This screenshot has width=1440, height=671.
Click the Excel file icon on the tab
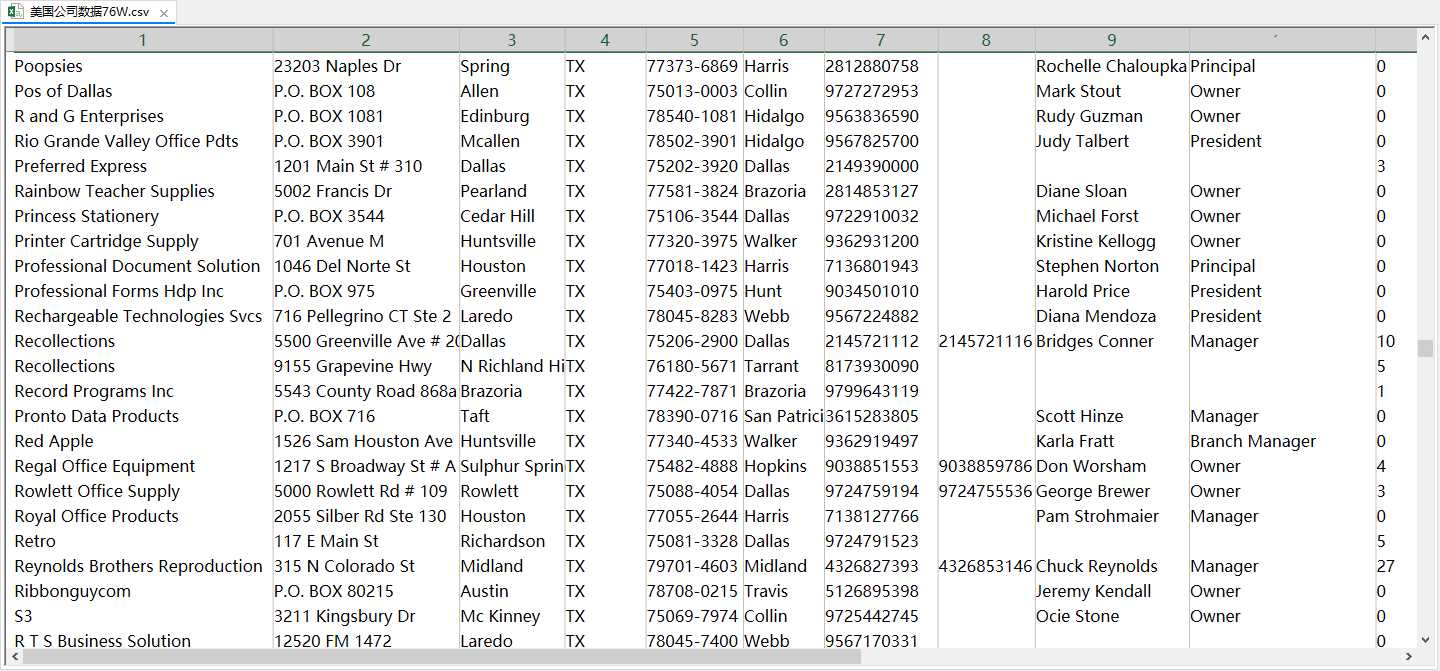coord(16,12)
